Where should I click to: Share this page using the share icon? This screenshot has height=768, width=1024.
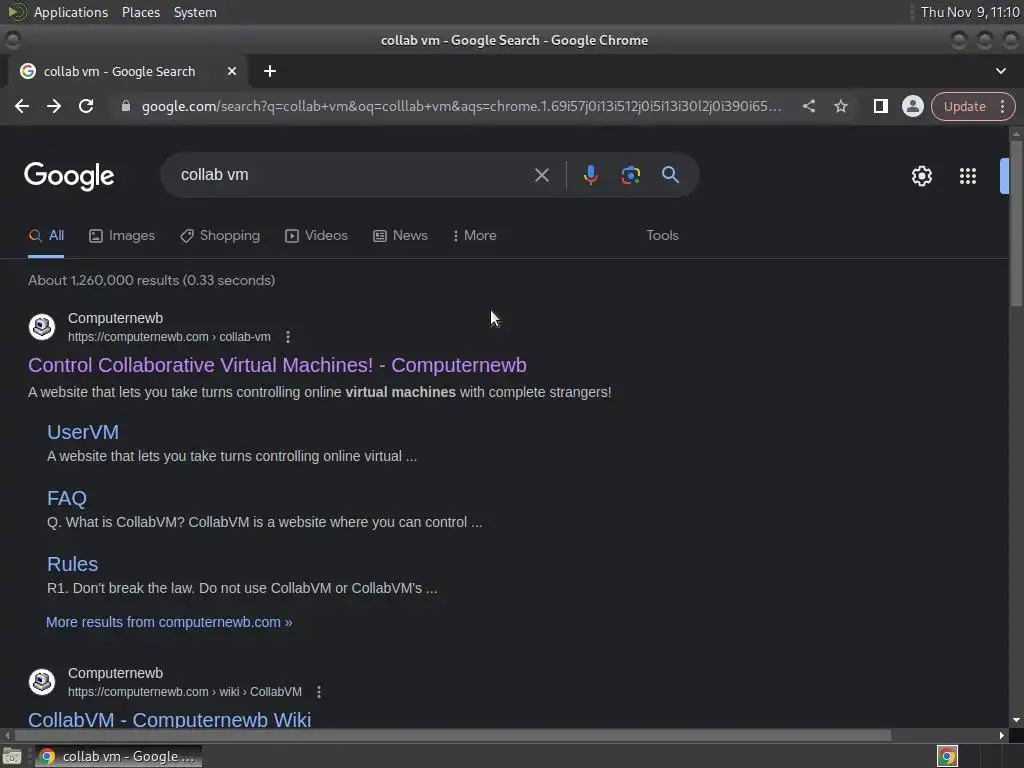[x=808, y=106]
